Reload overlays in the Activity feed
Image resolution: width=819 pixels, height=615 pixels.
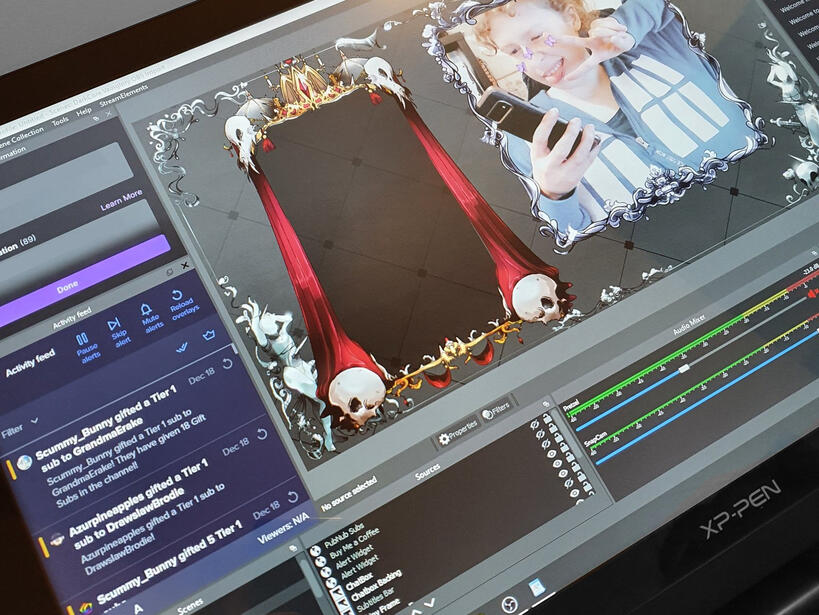pyautogui.click(x=179, y=298)
